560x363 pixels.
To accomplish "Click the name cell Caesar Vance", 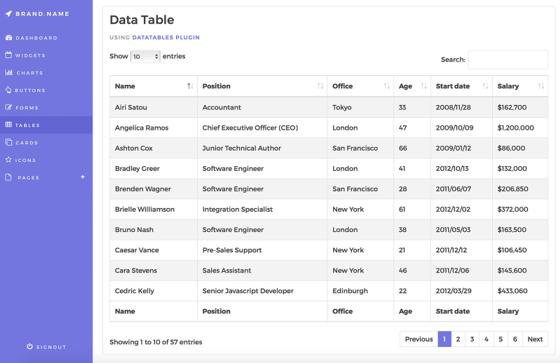I will (x=154, y=250).
